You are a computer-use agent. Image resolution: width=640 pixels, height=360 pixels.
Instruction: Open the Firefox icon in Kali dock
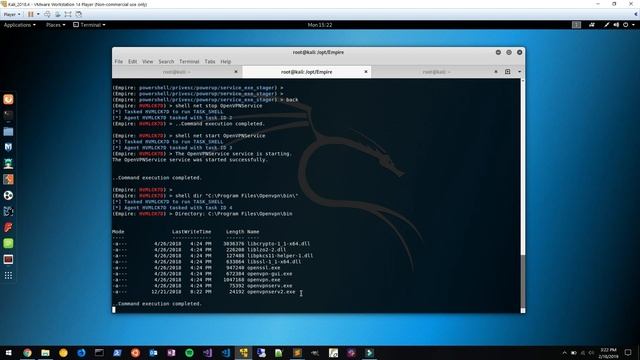coord(8,99)
